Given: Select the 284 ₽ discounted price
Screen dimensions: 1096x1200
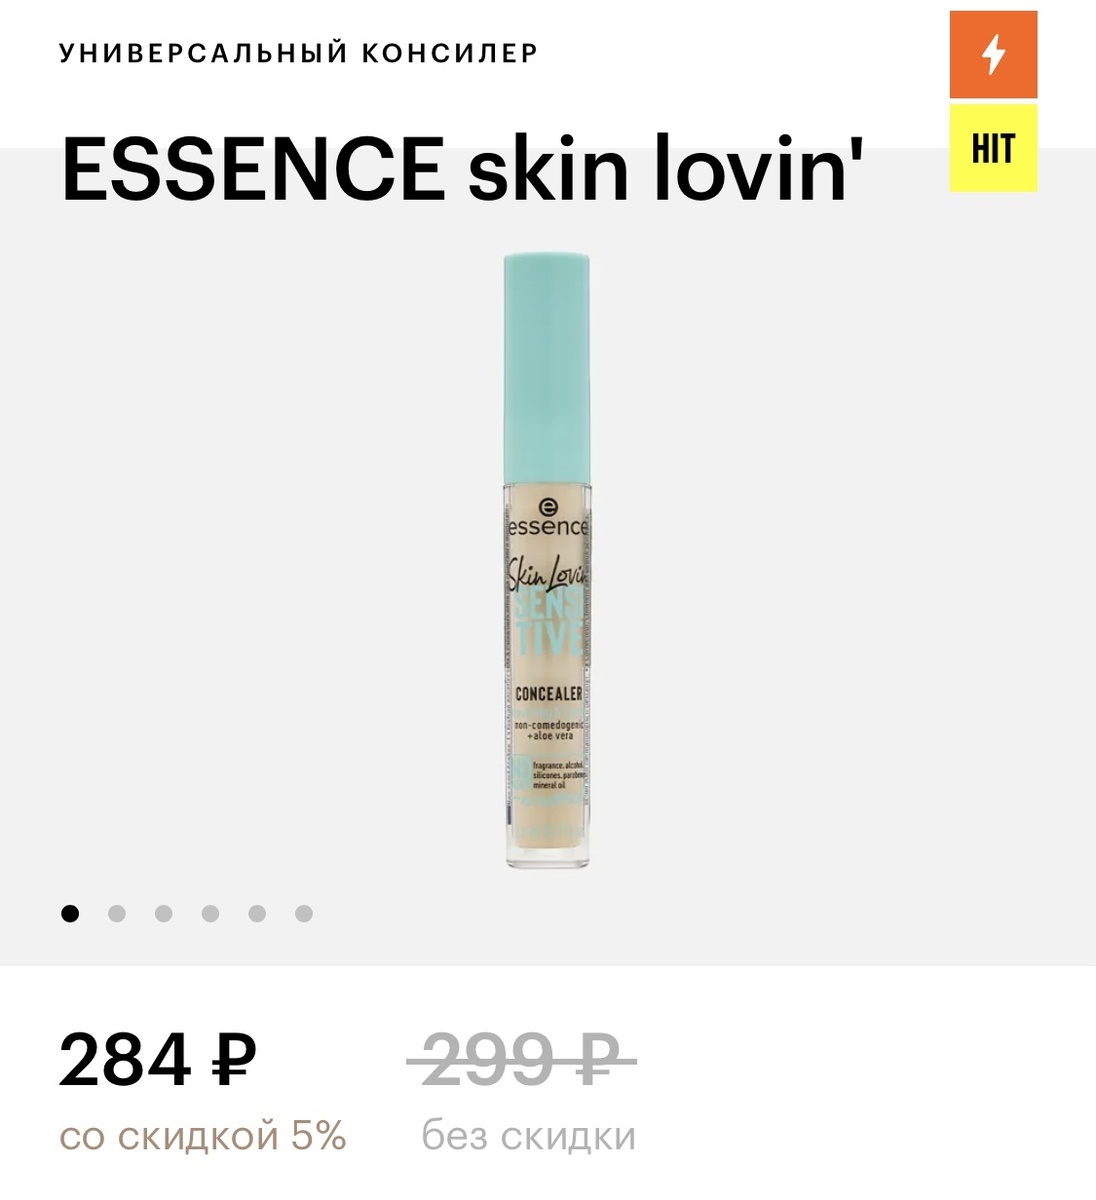Looking at the screenshot, I should (158, 1060).
